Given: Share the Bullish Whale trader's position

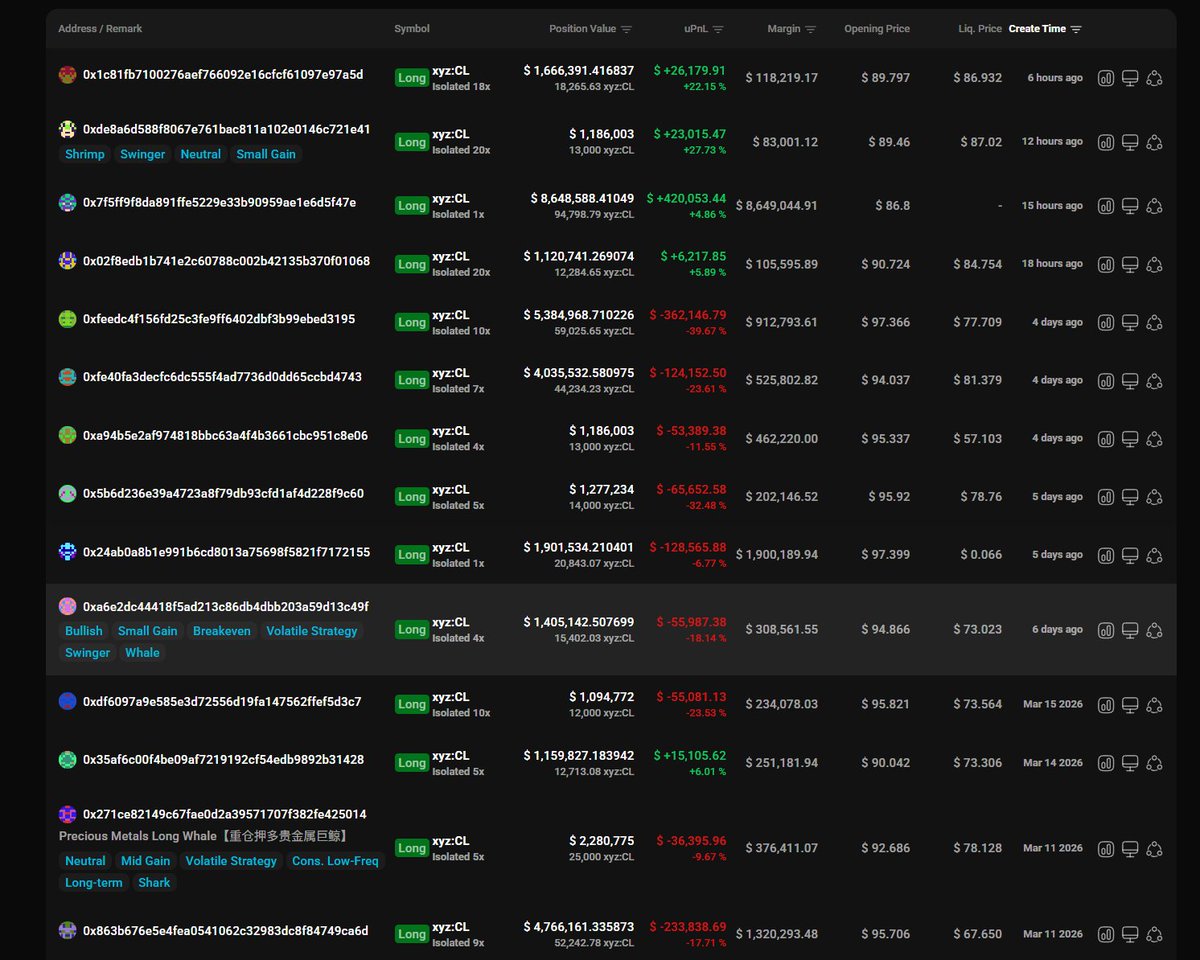Looking at the screenshot, I should (x=1155, y=629).
